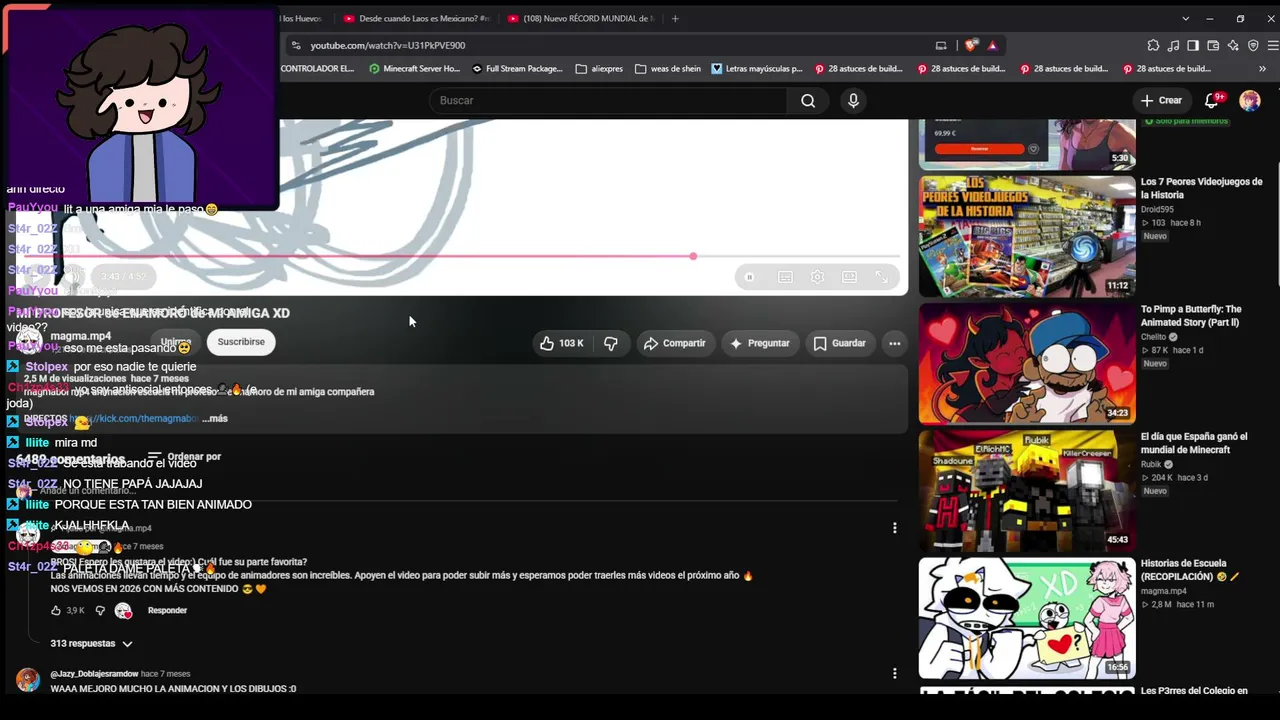Screen dimensions: 1280x720
Task: Click the YouTube search magnifier button
Action: pos(808,100)
